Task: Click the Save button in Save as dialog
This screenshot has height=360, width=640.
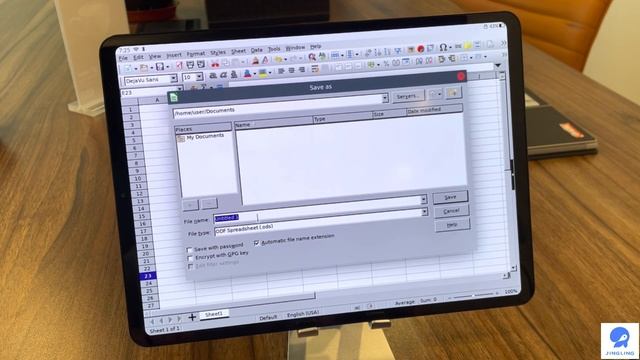Action: (x=450, y=197)
